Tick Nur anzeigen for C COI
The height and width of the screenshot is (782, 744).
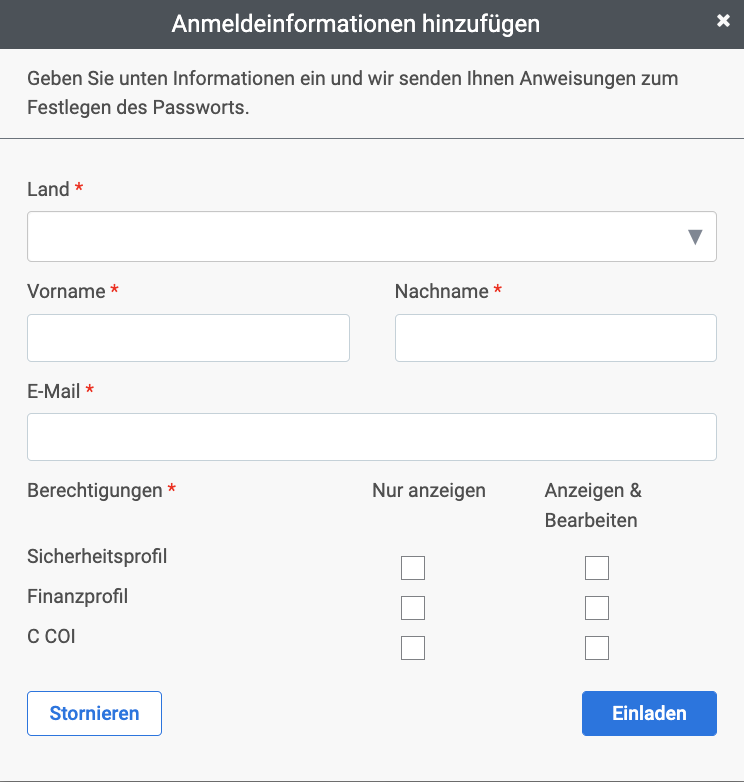[413, 648]
